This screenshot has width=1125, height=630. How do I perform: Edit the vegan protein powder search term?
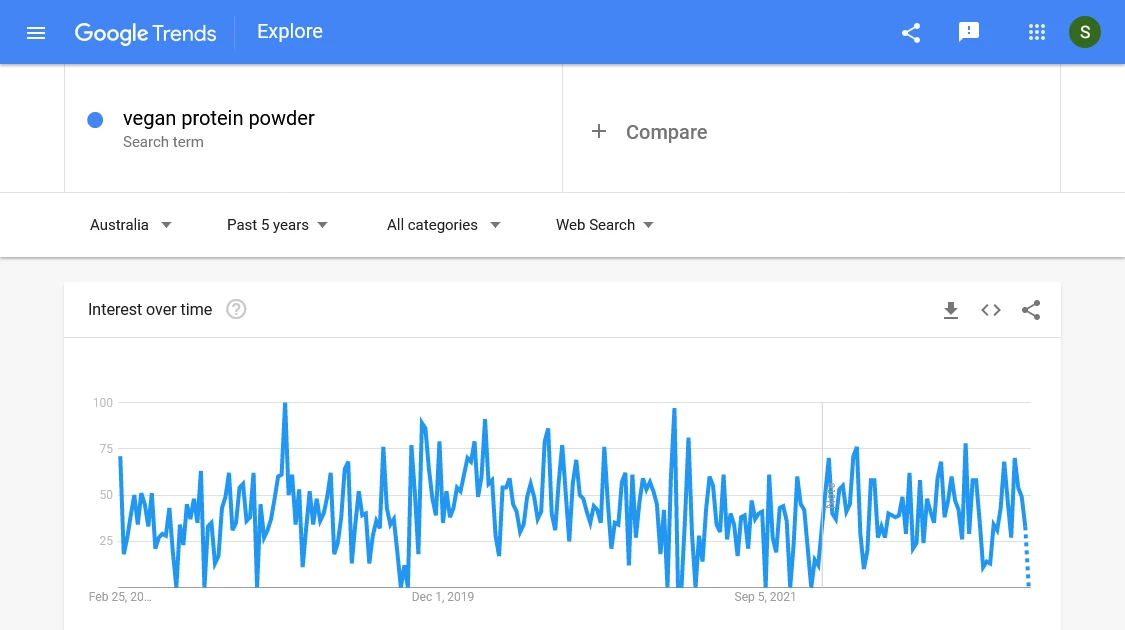tap(219, 118)
